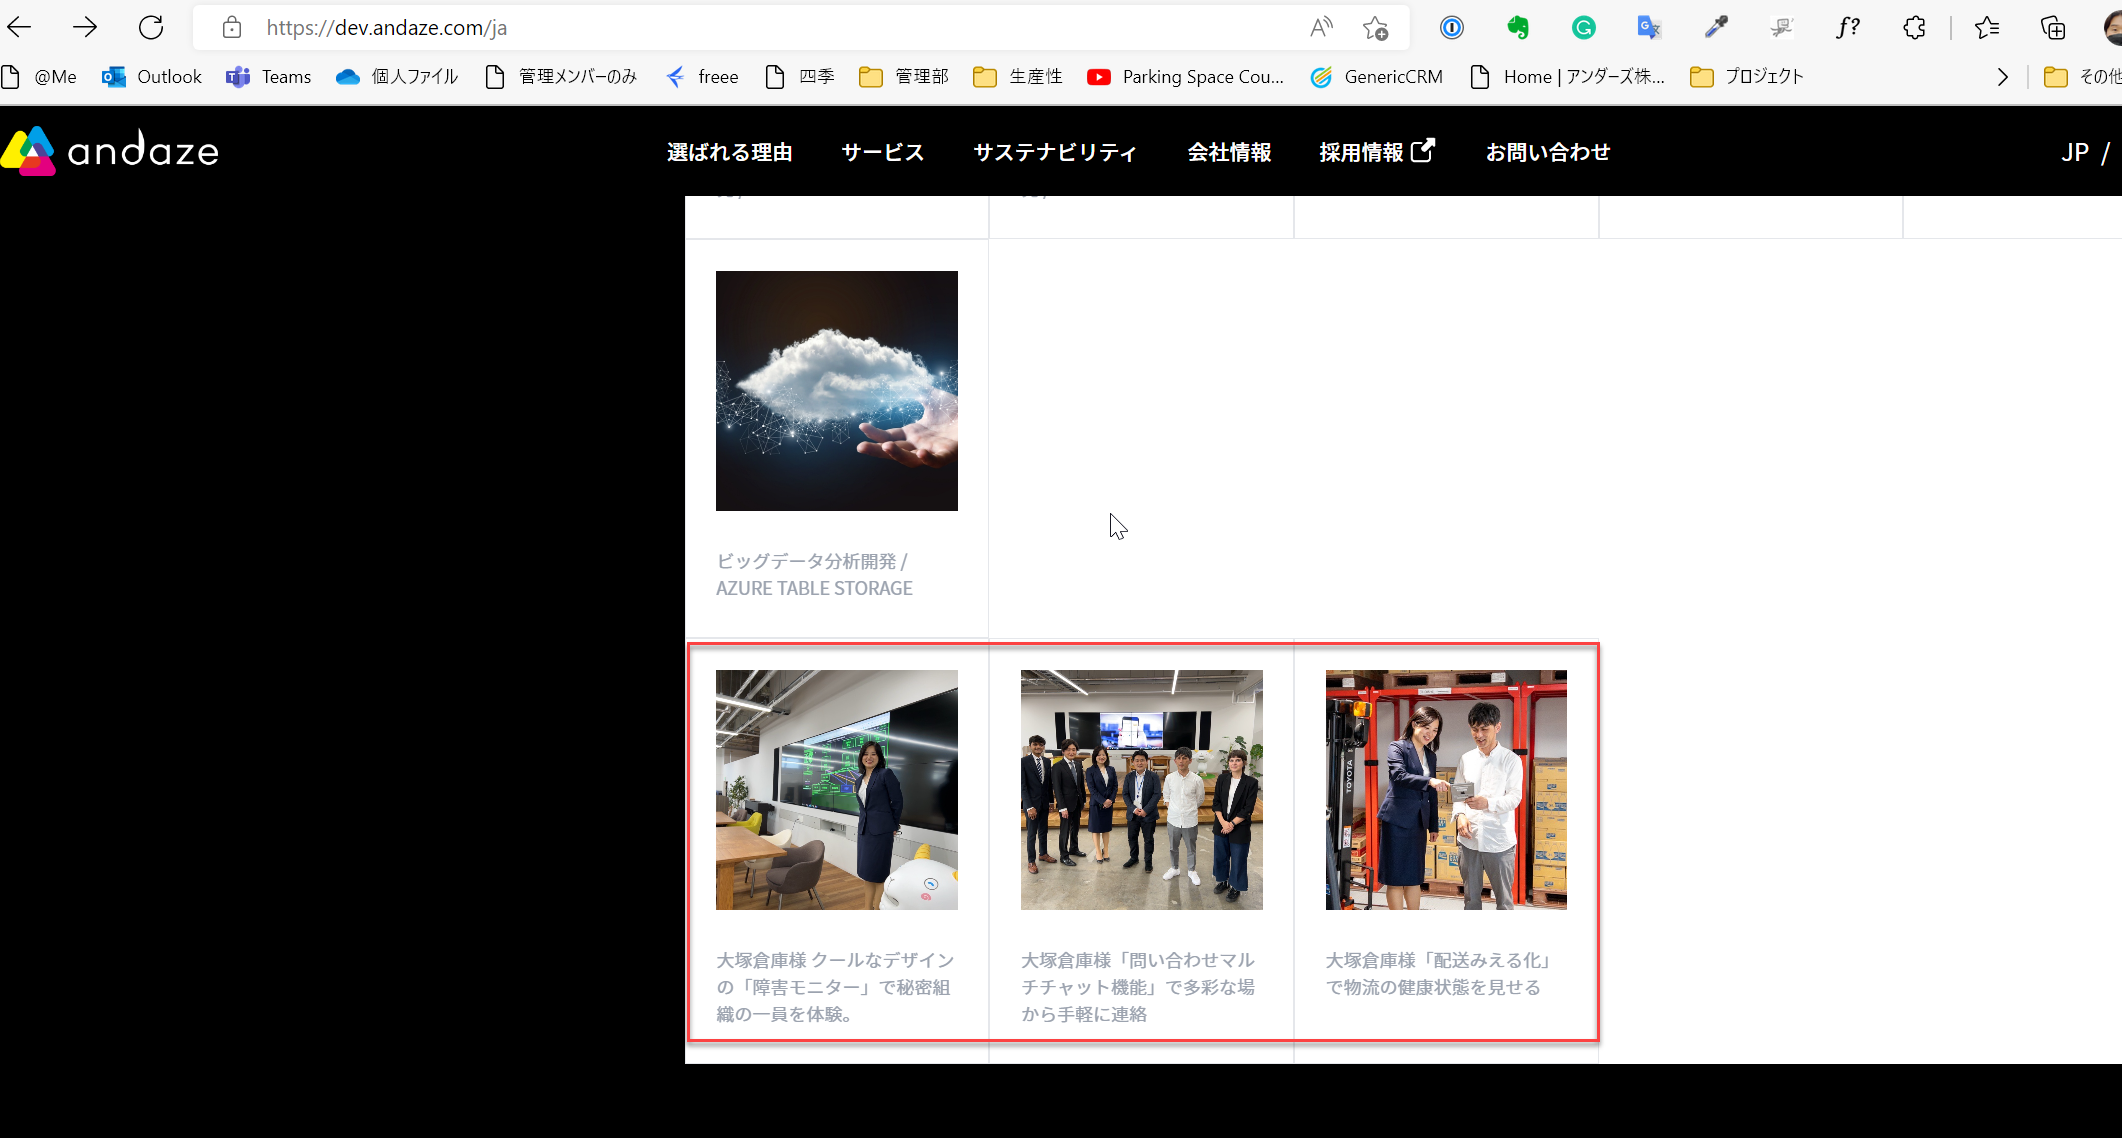Click the andaze logo
This screenshot has height=1138, width=2122.
coord(110,150)
